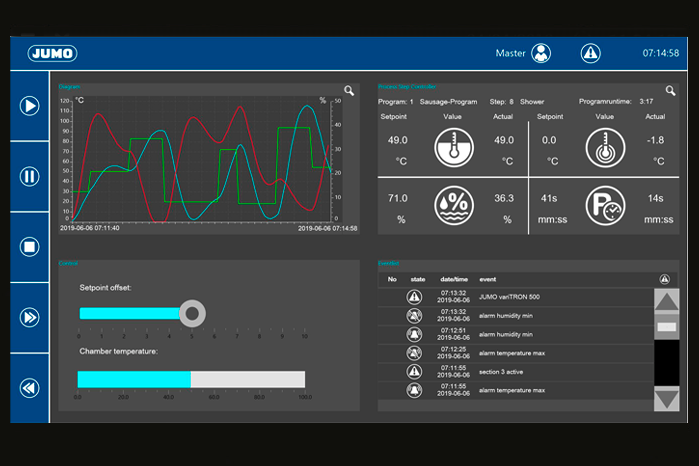Click the alarm filter icon in eventlist header
The image size is (699, 466).
pos(664,279)
